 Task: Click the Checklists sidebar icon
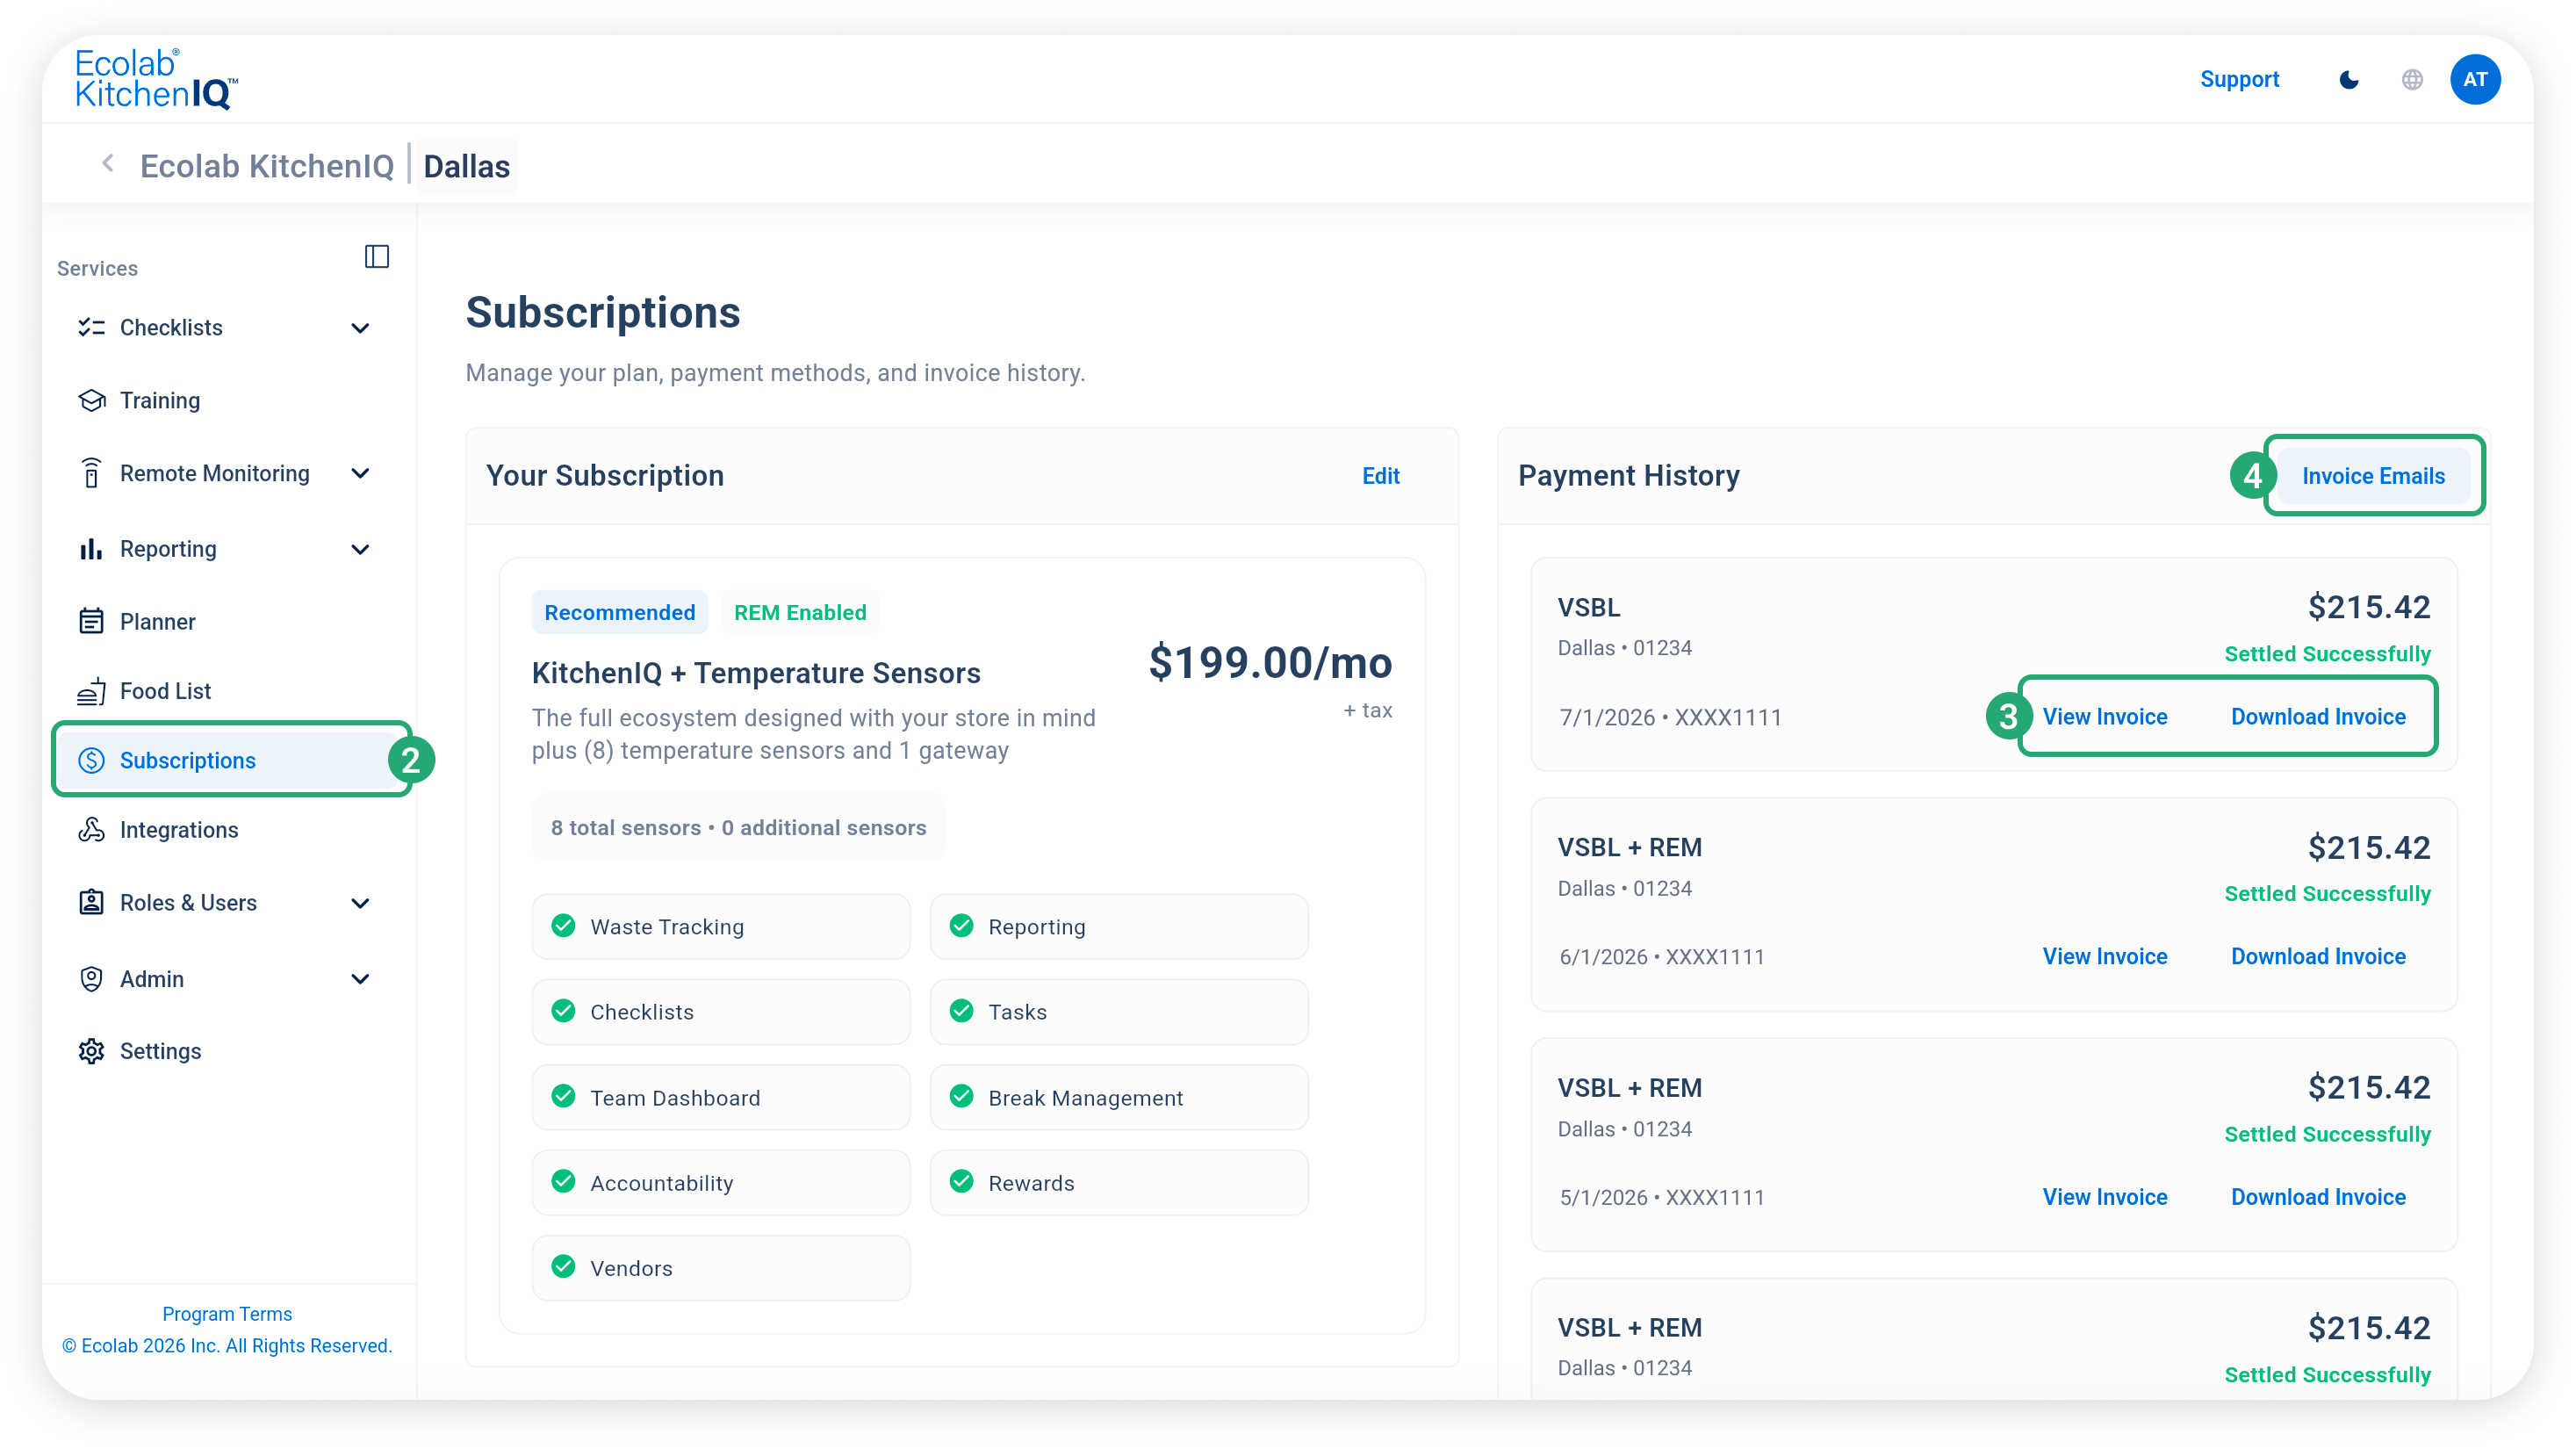[x=92, y=327]
